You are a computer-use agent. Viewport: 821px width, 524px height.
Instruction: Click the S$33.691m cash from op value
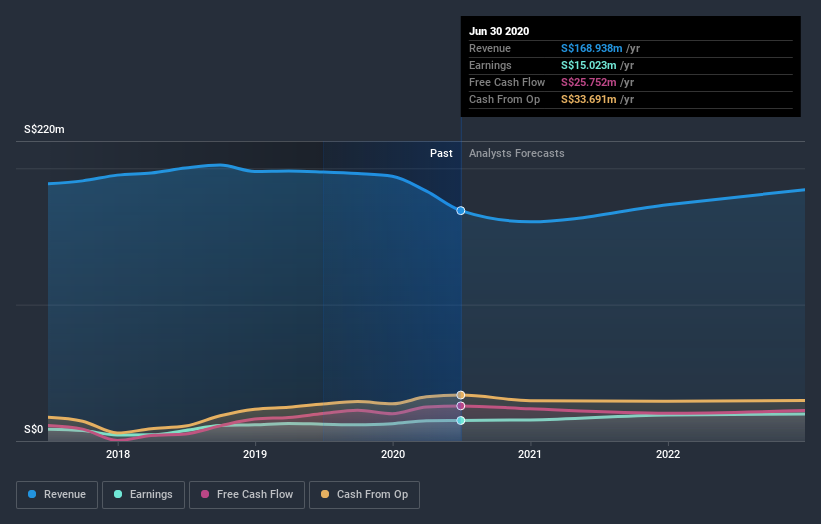click(x=589, y=99)
